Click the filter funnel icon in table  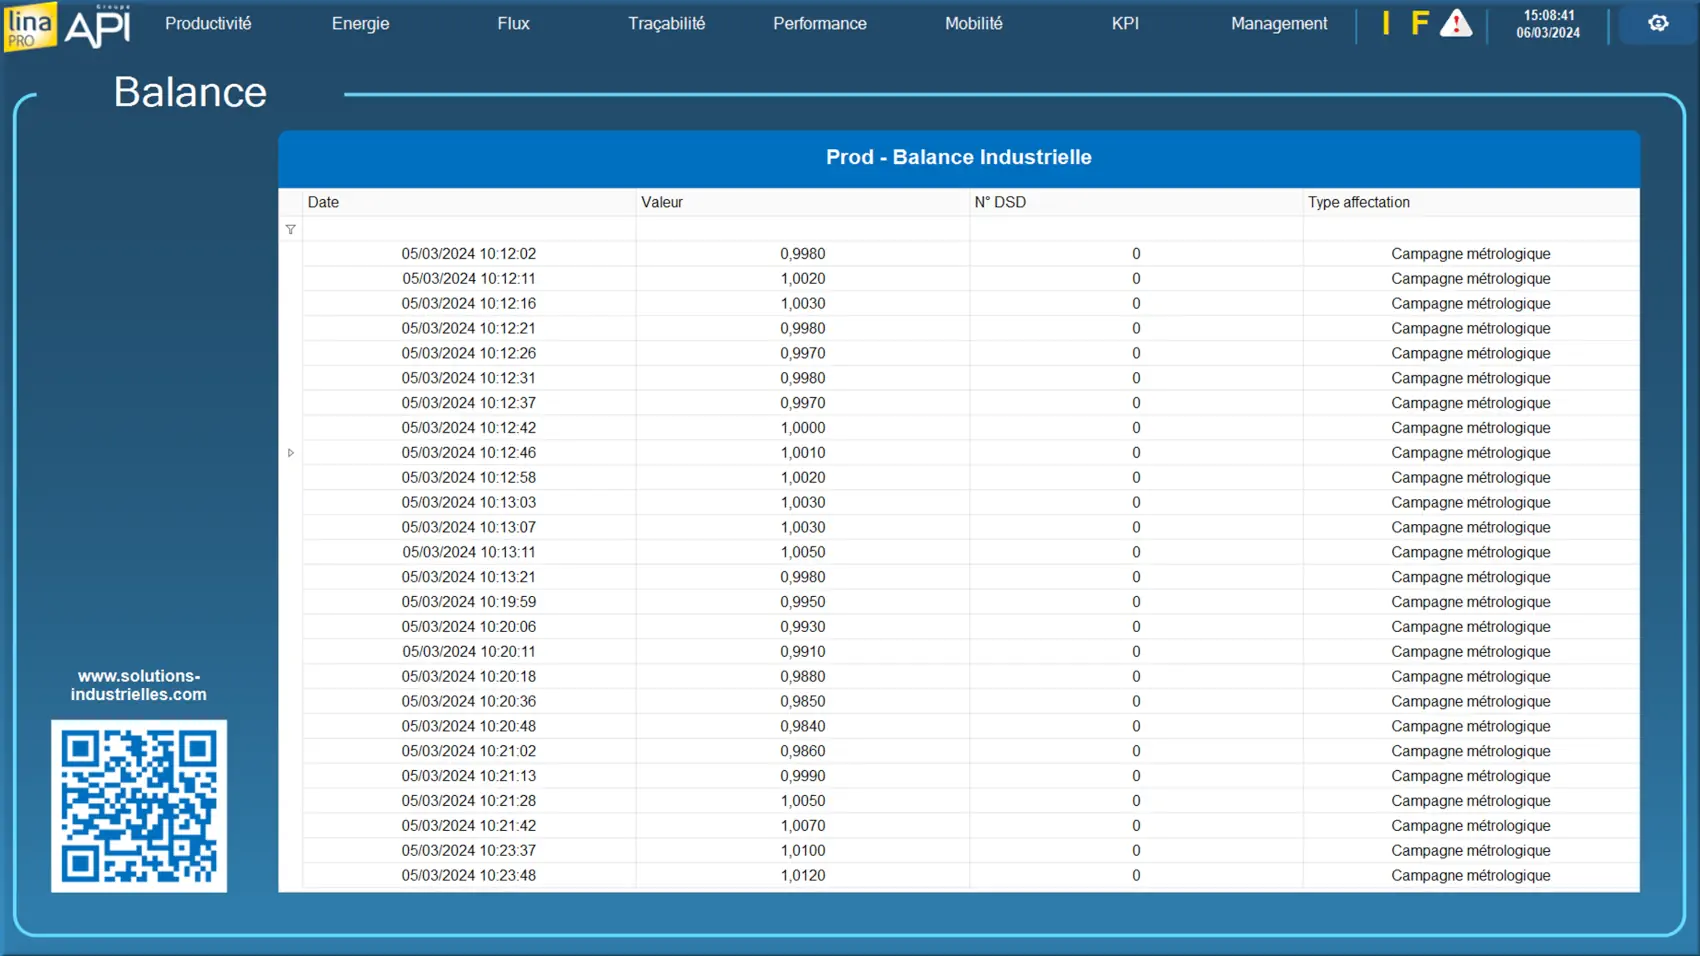click(291, 229)
